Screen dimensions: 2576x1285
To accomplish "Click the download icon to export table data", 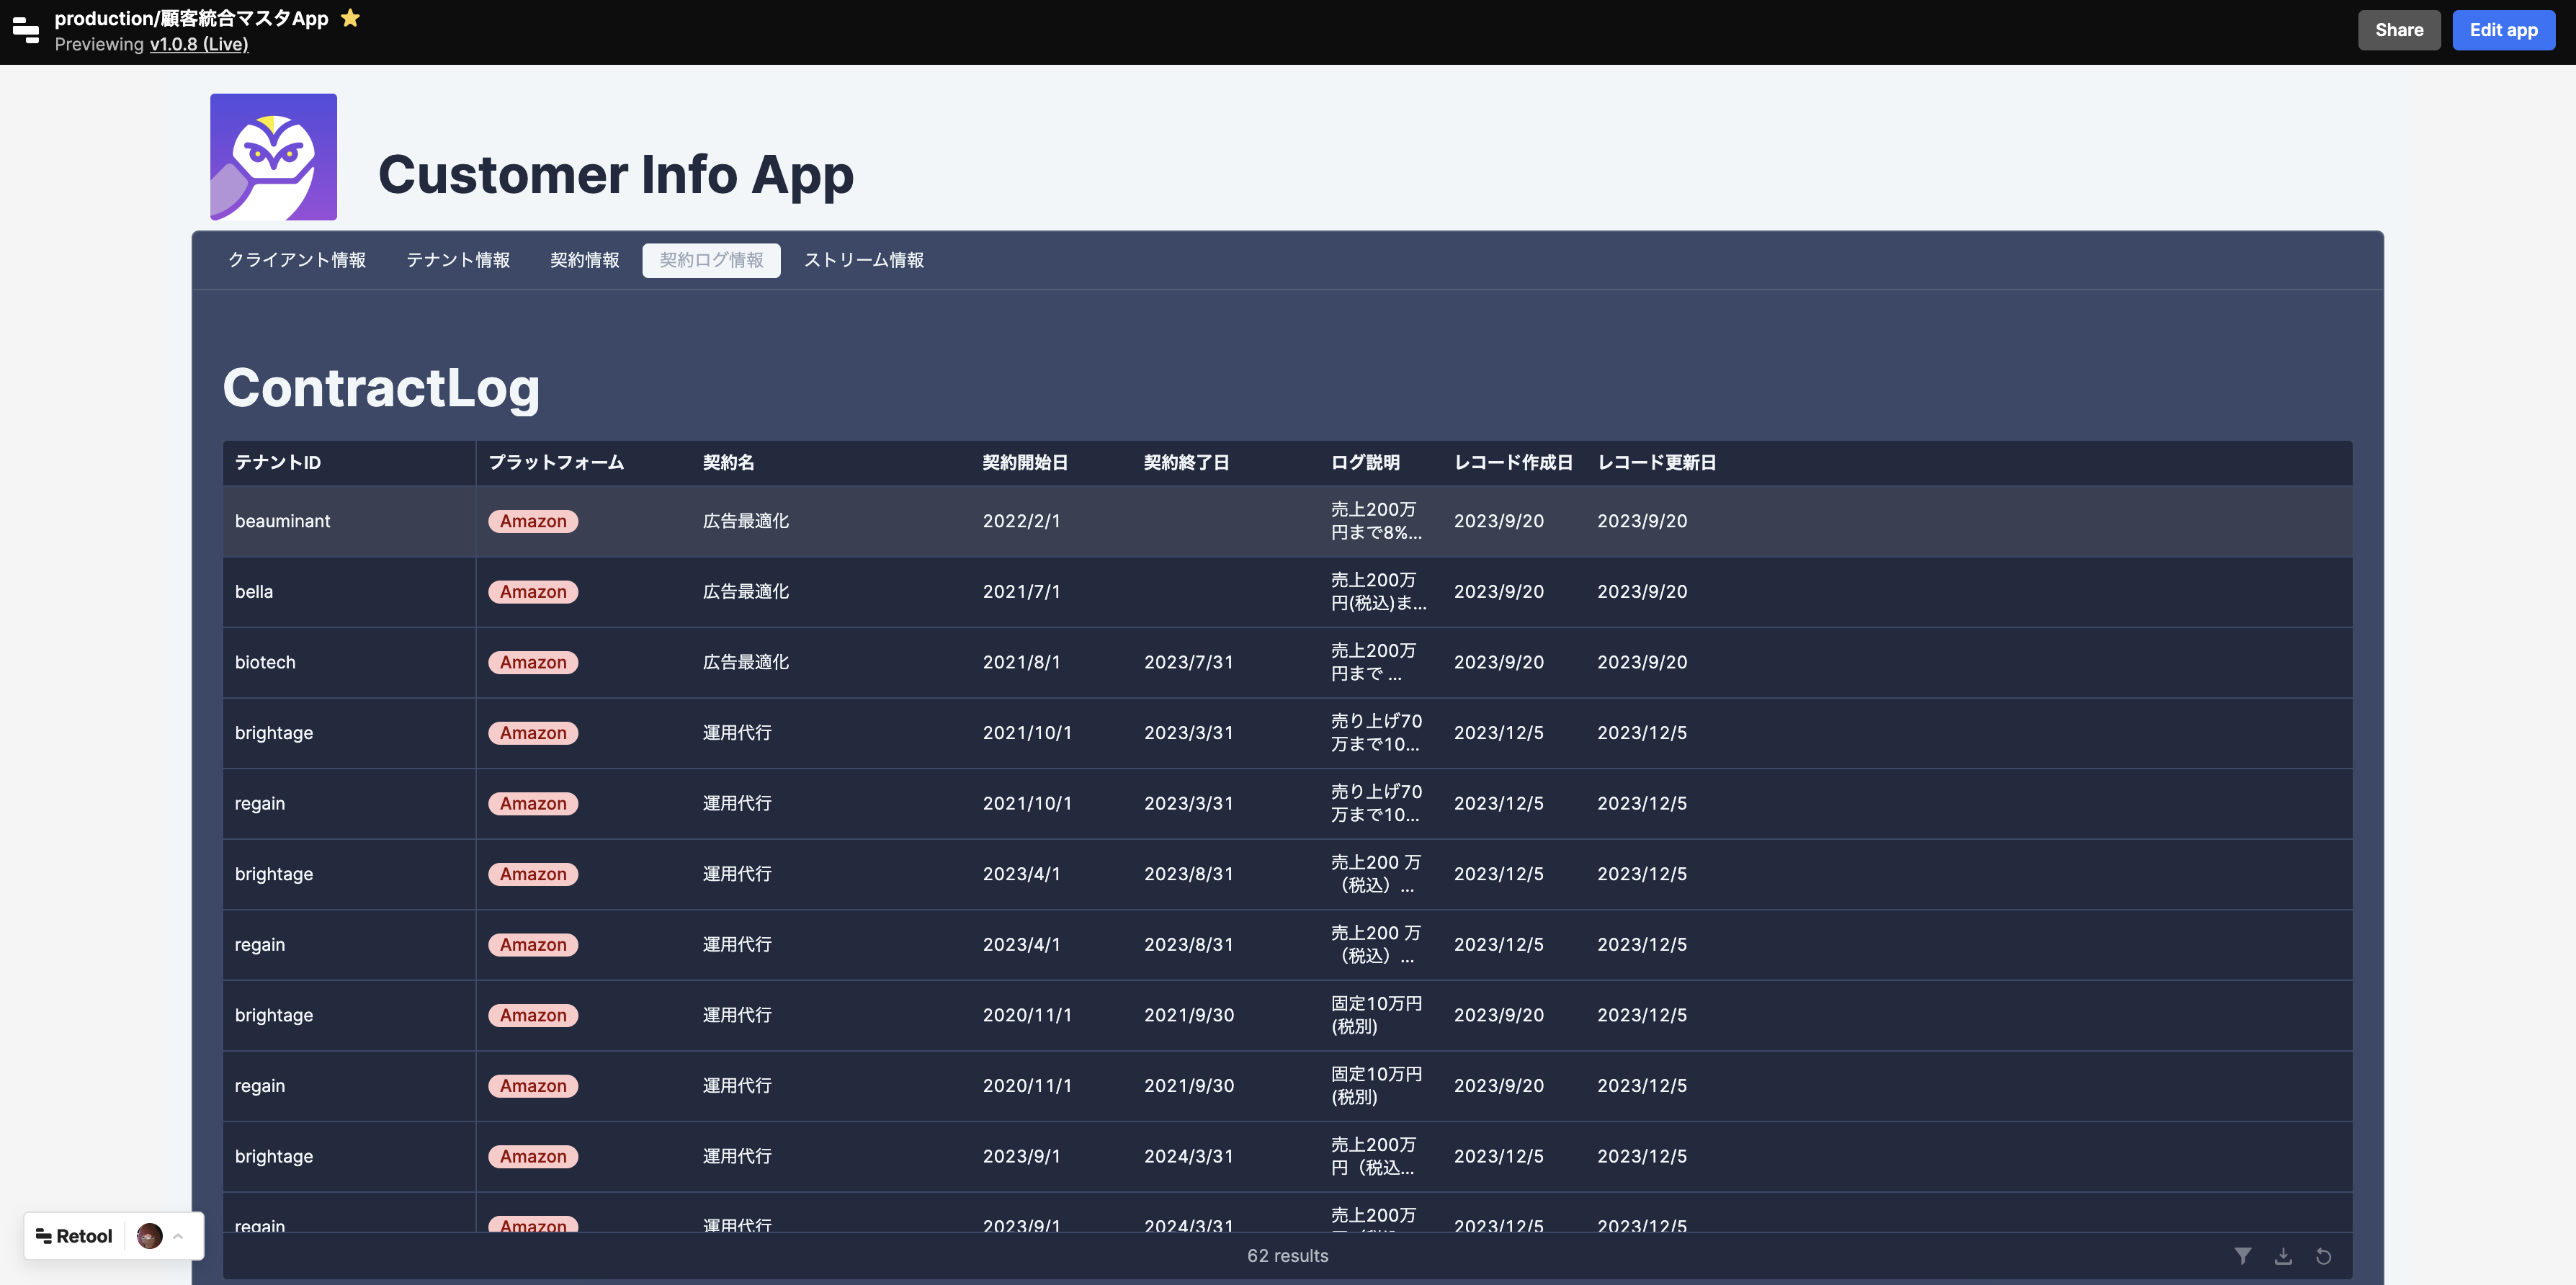I will 2284,1255.
